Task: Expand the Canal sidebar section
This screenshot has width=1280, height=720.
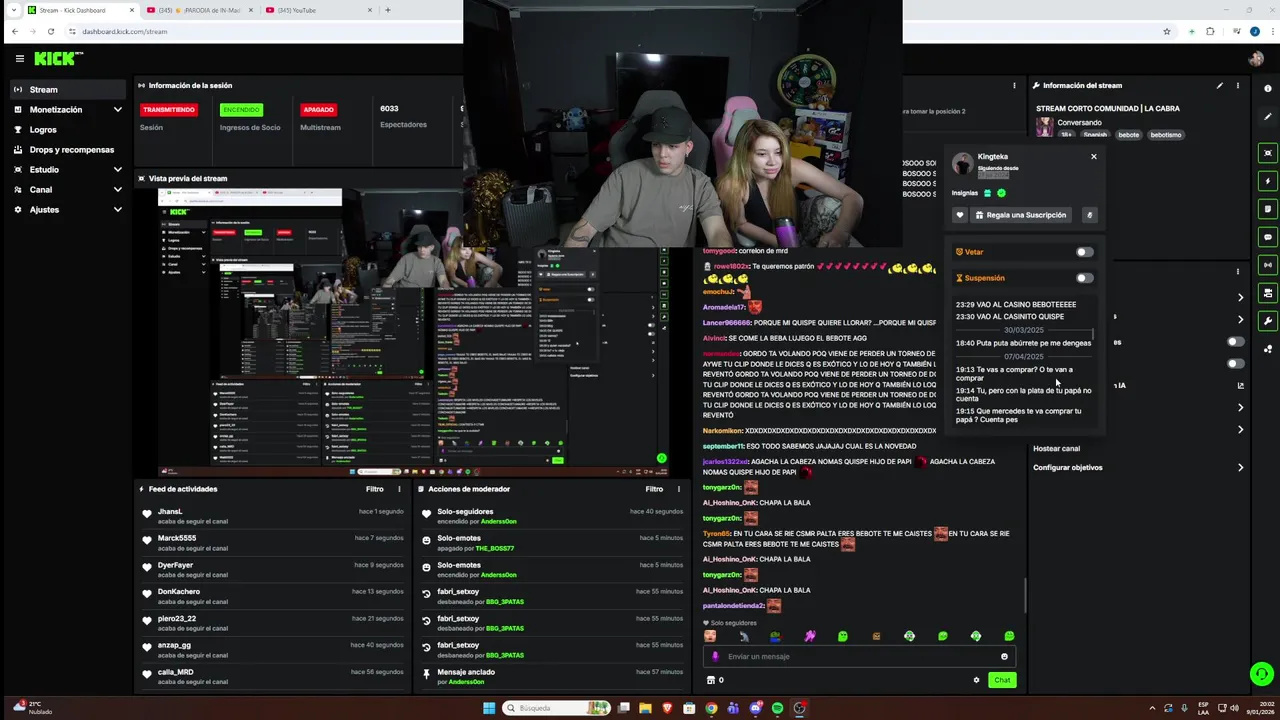Action: (117, 190)
